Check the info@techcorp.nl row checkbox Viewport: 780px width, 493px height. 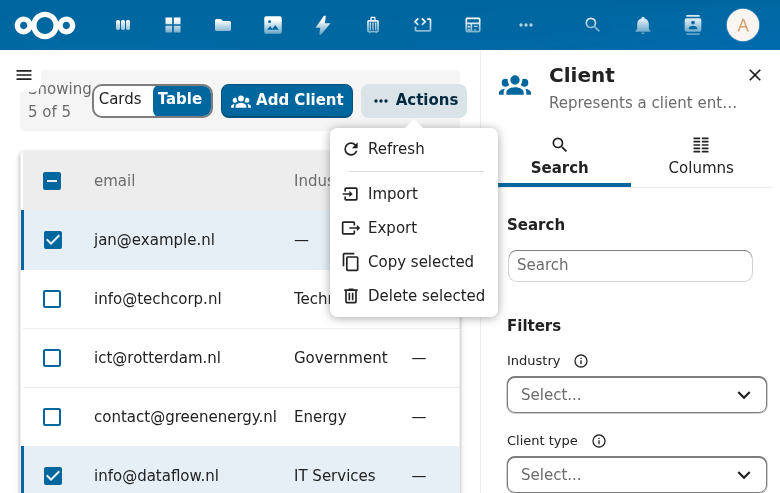coord(52,299)
